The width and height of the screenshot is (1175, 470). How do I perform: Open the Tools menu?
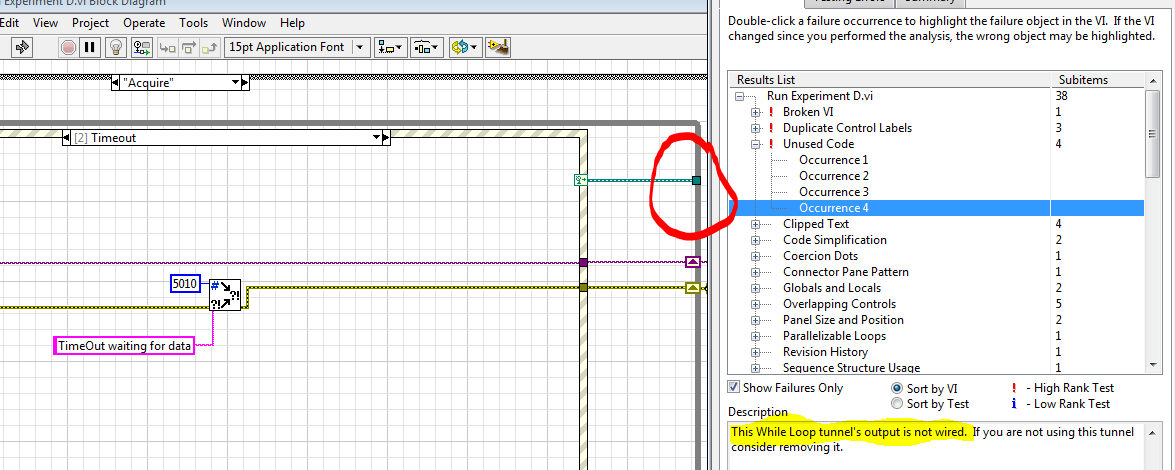click(194, 22)
